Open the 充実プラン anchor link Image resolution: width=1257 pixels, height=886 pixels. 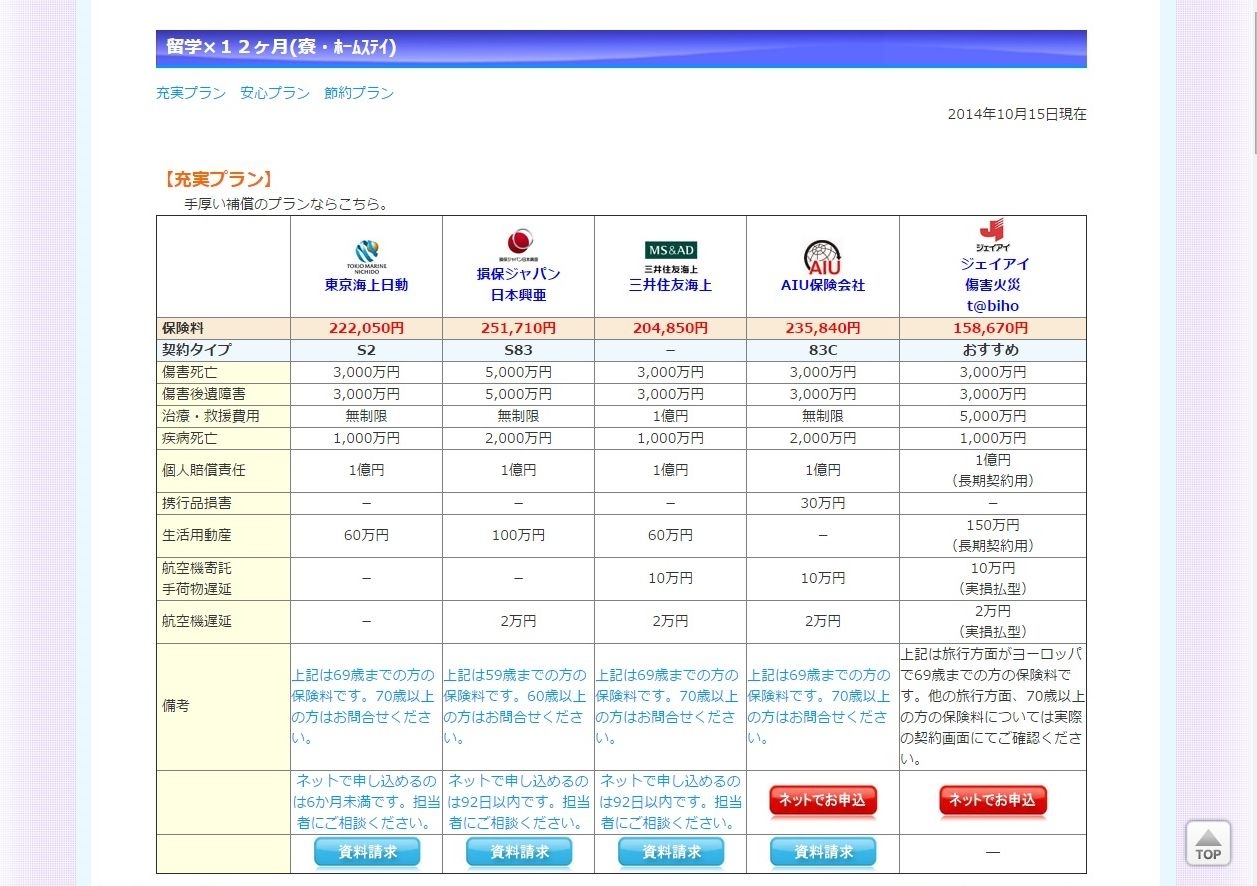click(x=191, y=93)
